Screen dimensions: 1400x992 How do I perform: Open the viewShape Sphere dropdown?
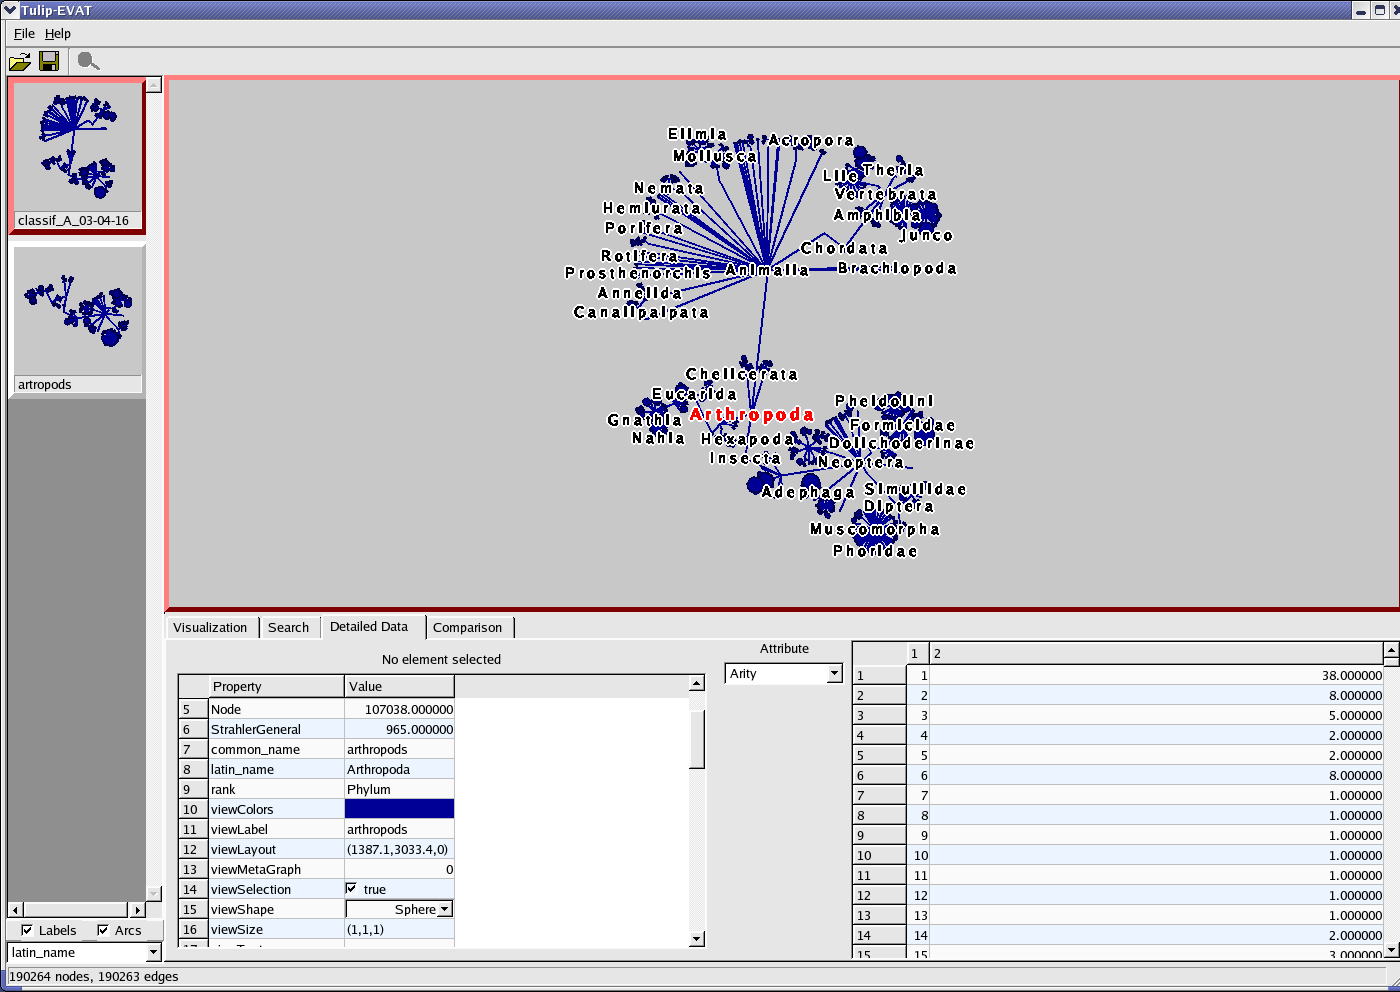pos(445,909)
